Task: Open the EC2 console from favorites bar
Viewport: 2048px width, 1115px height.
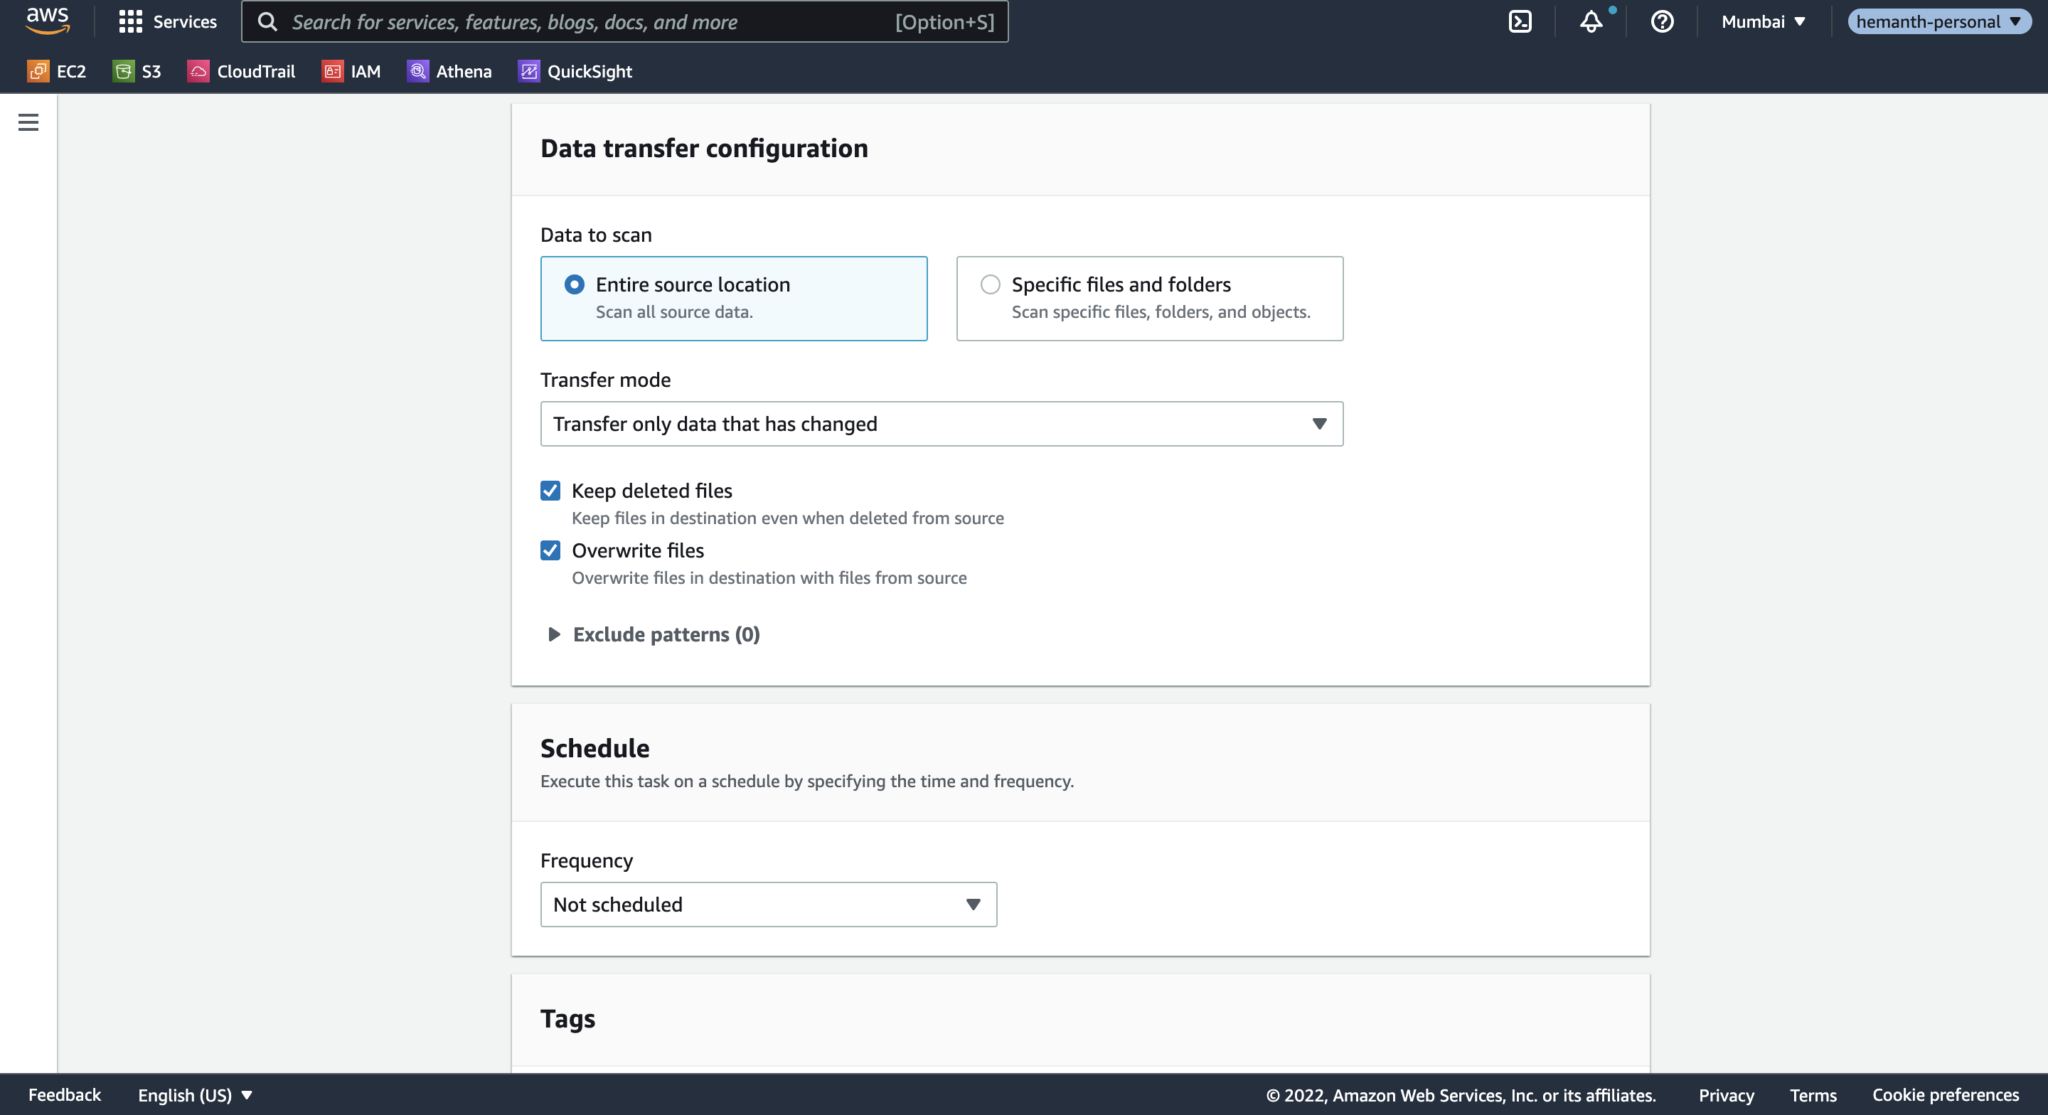Action: tap(57, 71)
